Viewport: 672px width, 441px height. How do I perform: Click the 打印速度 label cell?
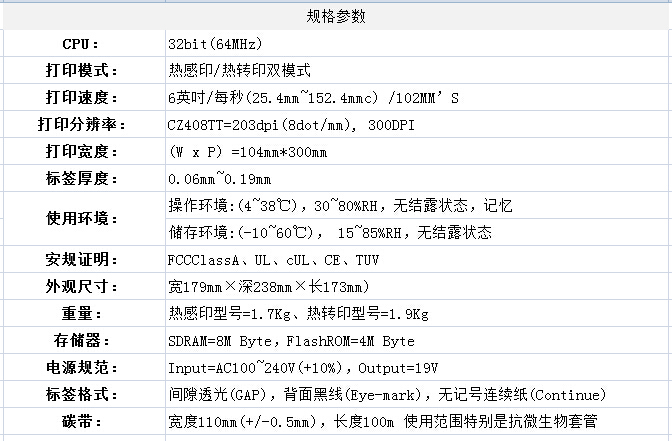point(81,98)
